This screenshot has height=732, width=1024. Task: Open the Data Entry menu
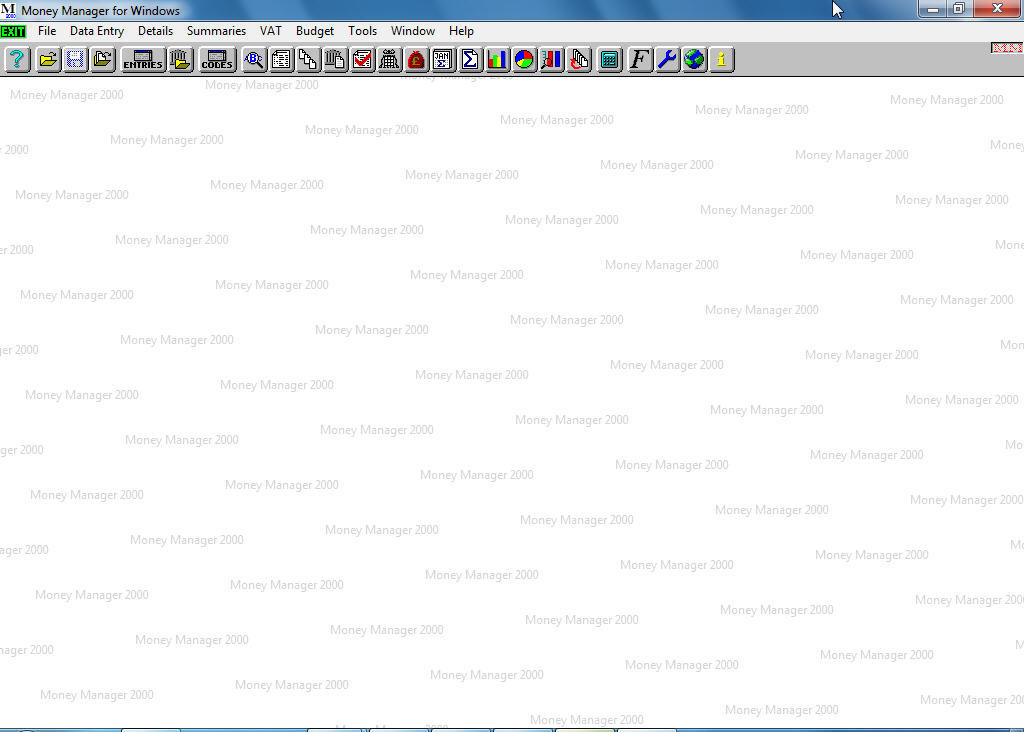pyautogui.click(x=97, y=31)
